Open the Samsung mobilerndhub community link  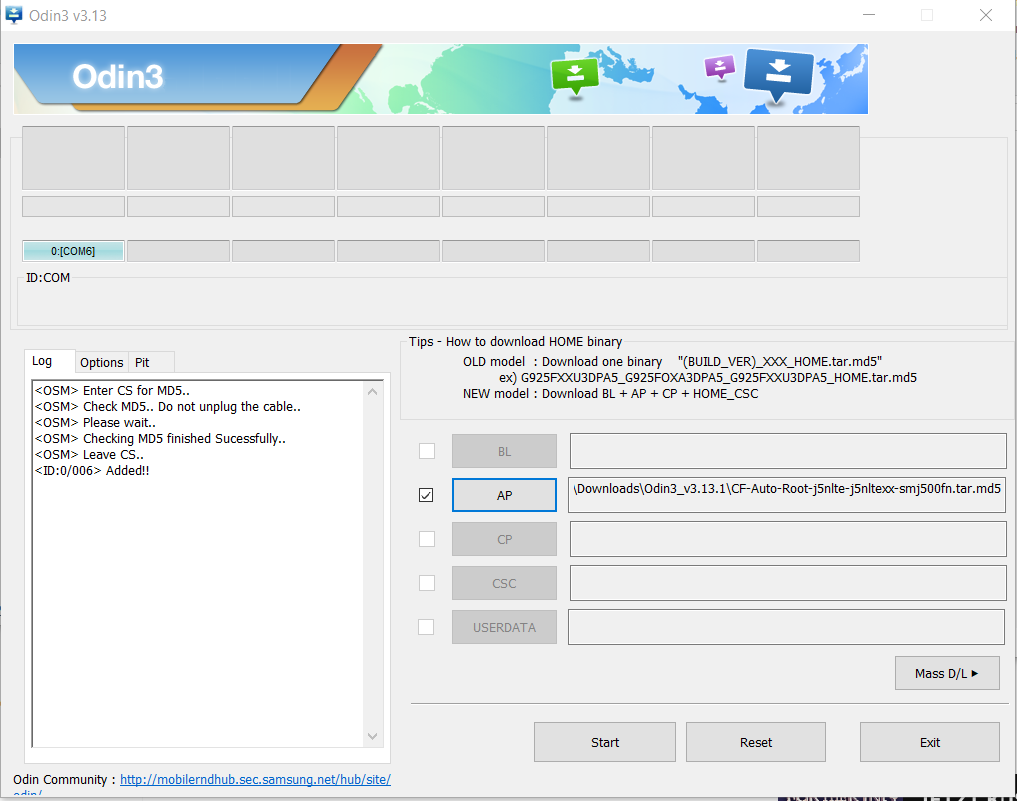pos(256,780)
